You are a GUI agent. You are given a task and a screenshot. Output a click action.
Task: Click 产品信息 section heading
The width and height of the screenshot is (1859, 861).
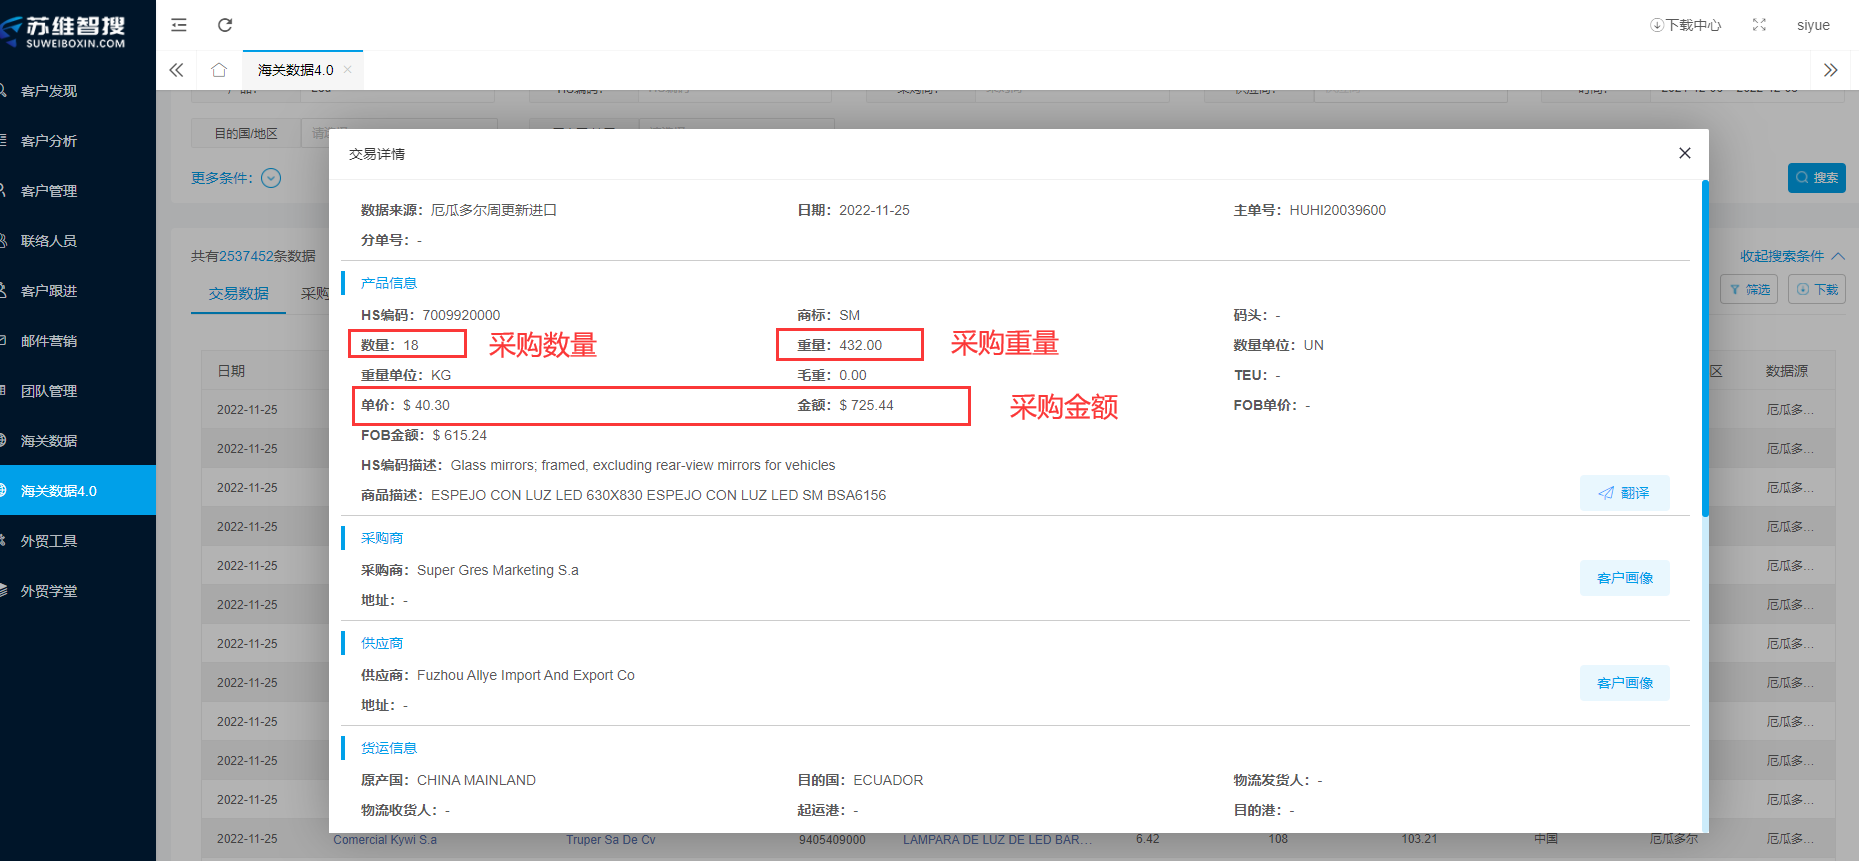pyautogui.click(x=389, y=283)
